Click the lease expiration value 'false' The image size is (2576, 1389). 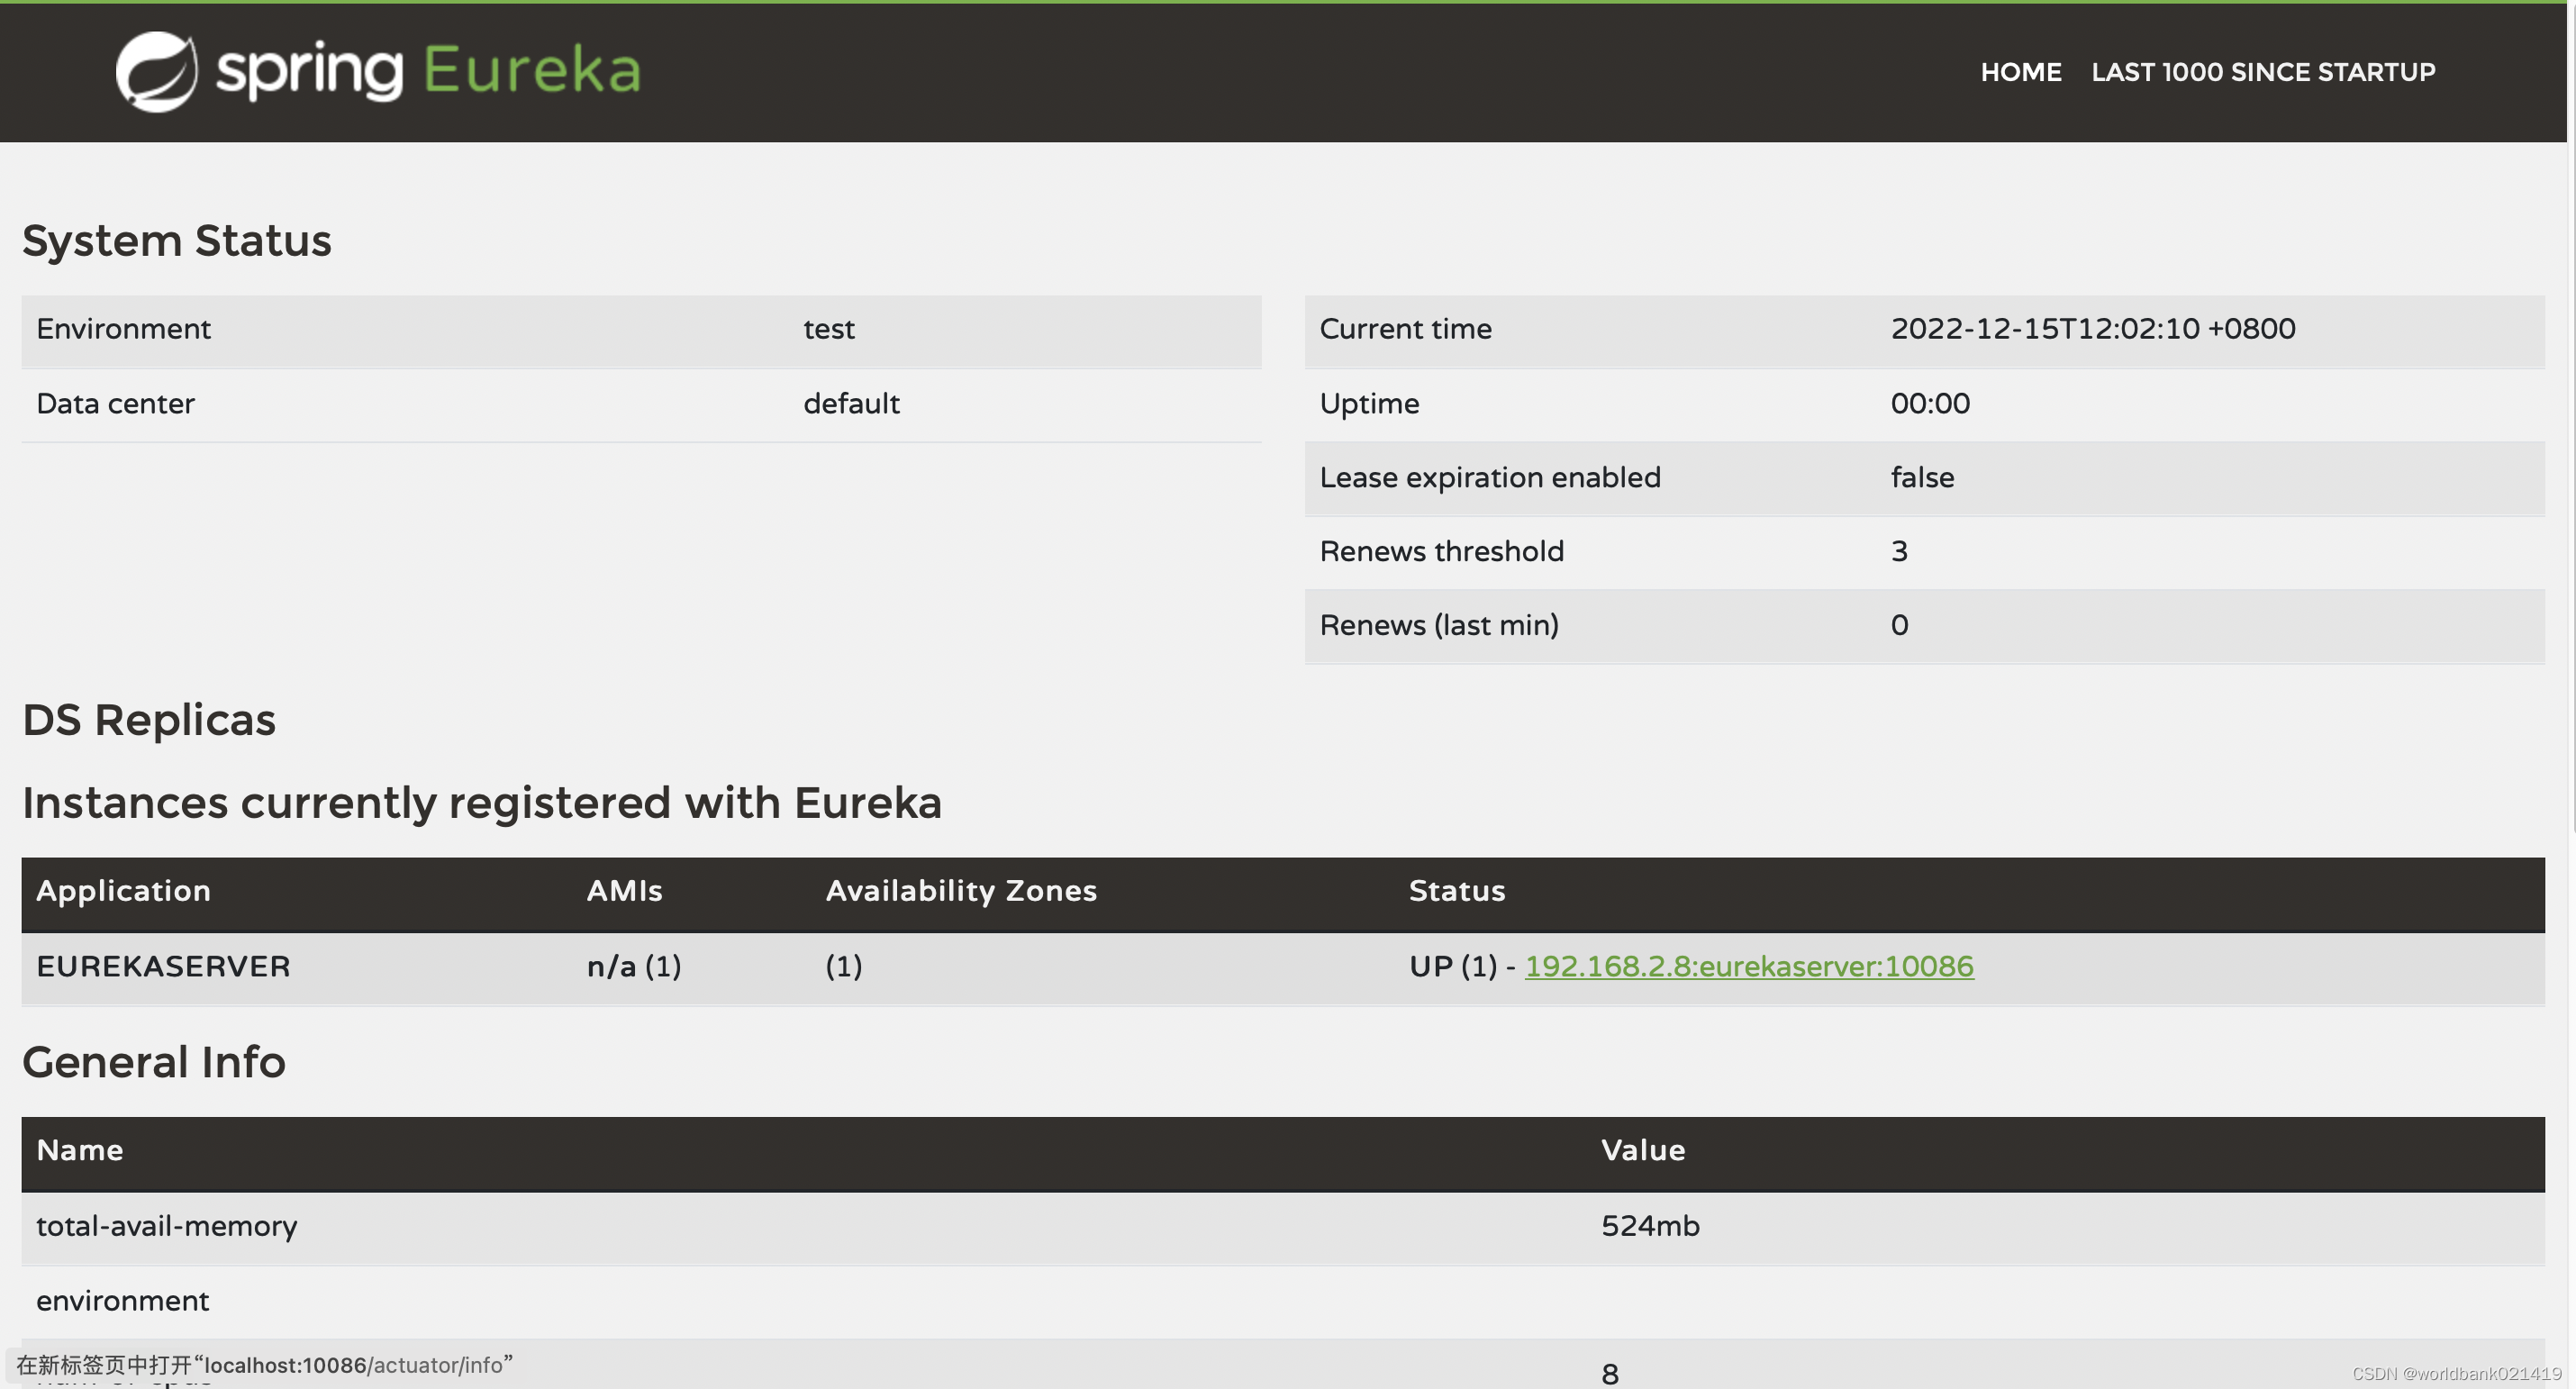point(1922,477)
